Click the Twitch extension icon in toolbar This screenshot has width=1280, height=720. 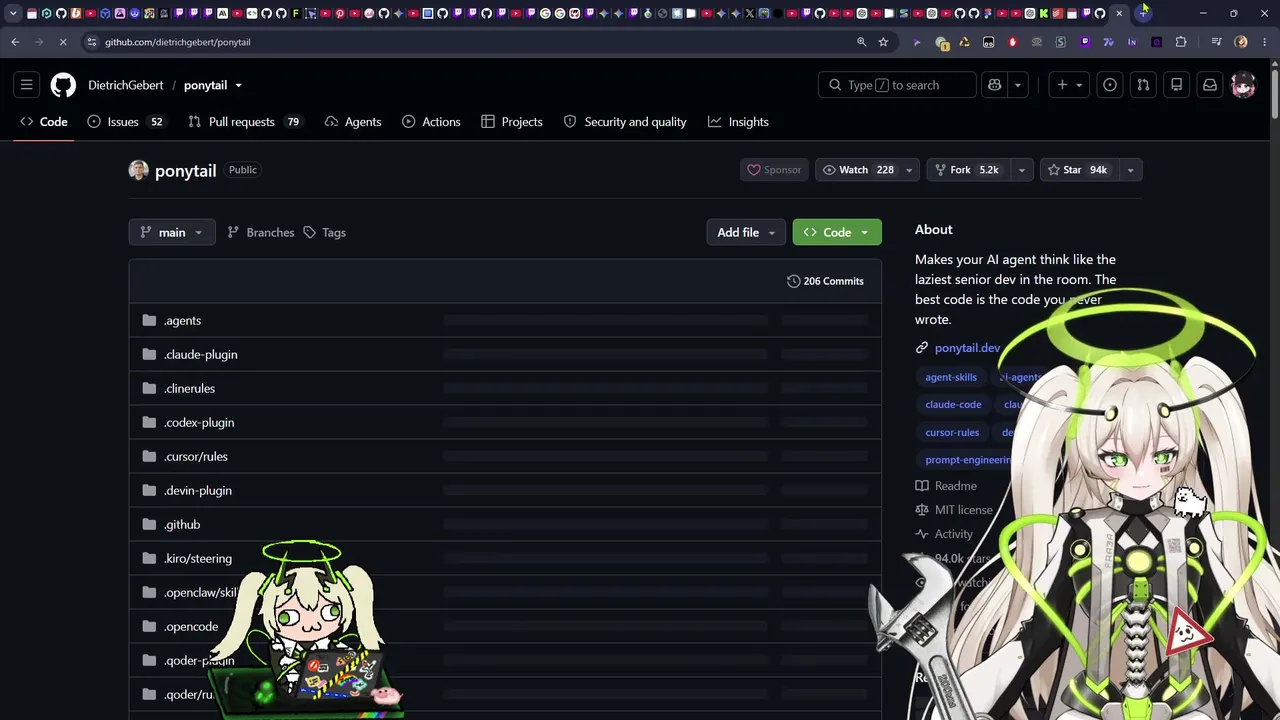(x=1085, y=42)
